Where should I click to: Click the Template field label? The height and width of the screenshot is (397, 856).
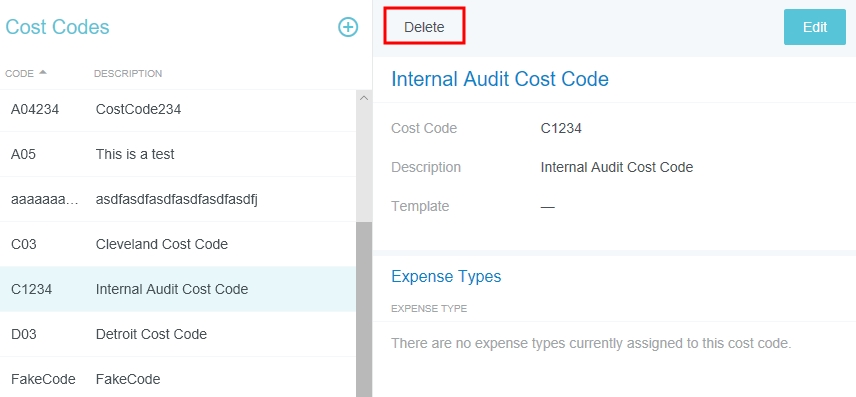pos(420,206)
